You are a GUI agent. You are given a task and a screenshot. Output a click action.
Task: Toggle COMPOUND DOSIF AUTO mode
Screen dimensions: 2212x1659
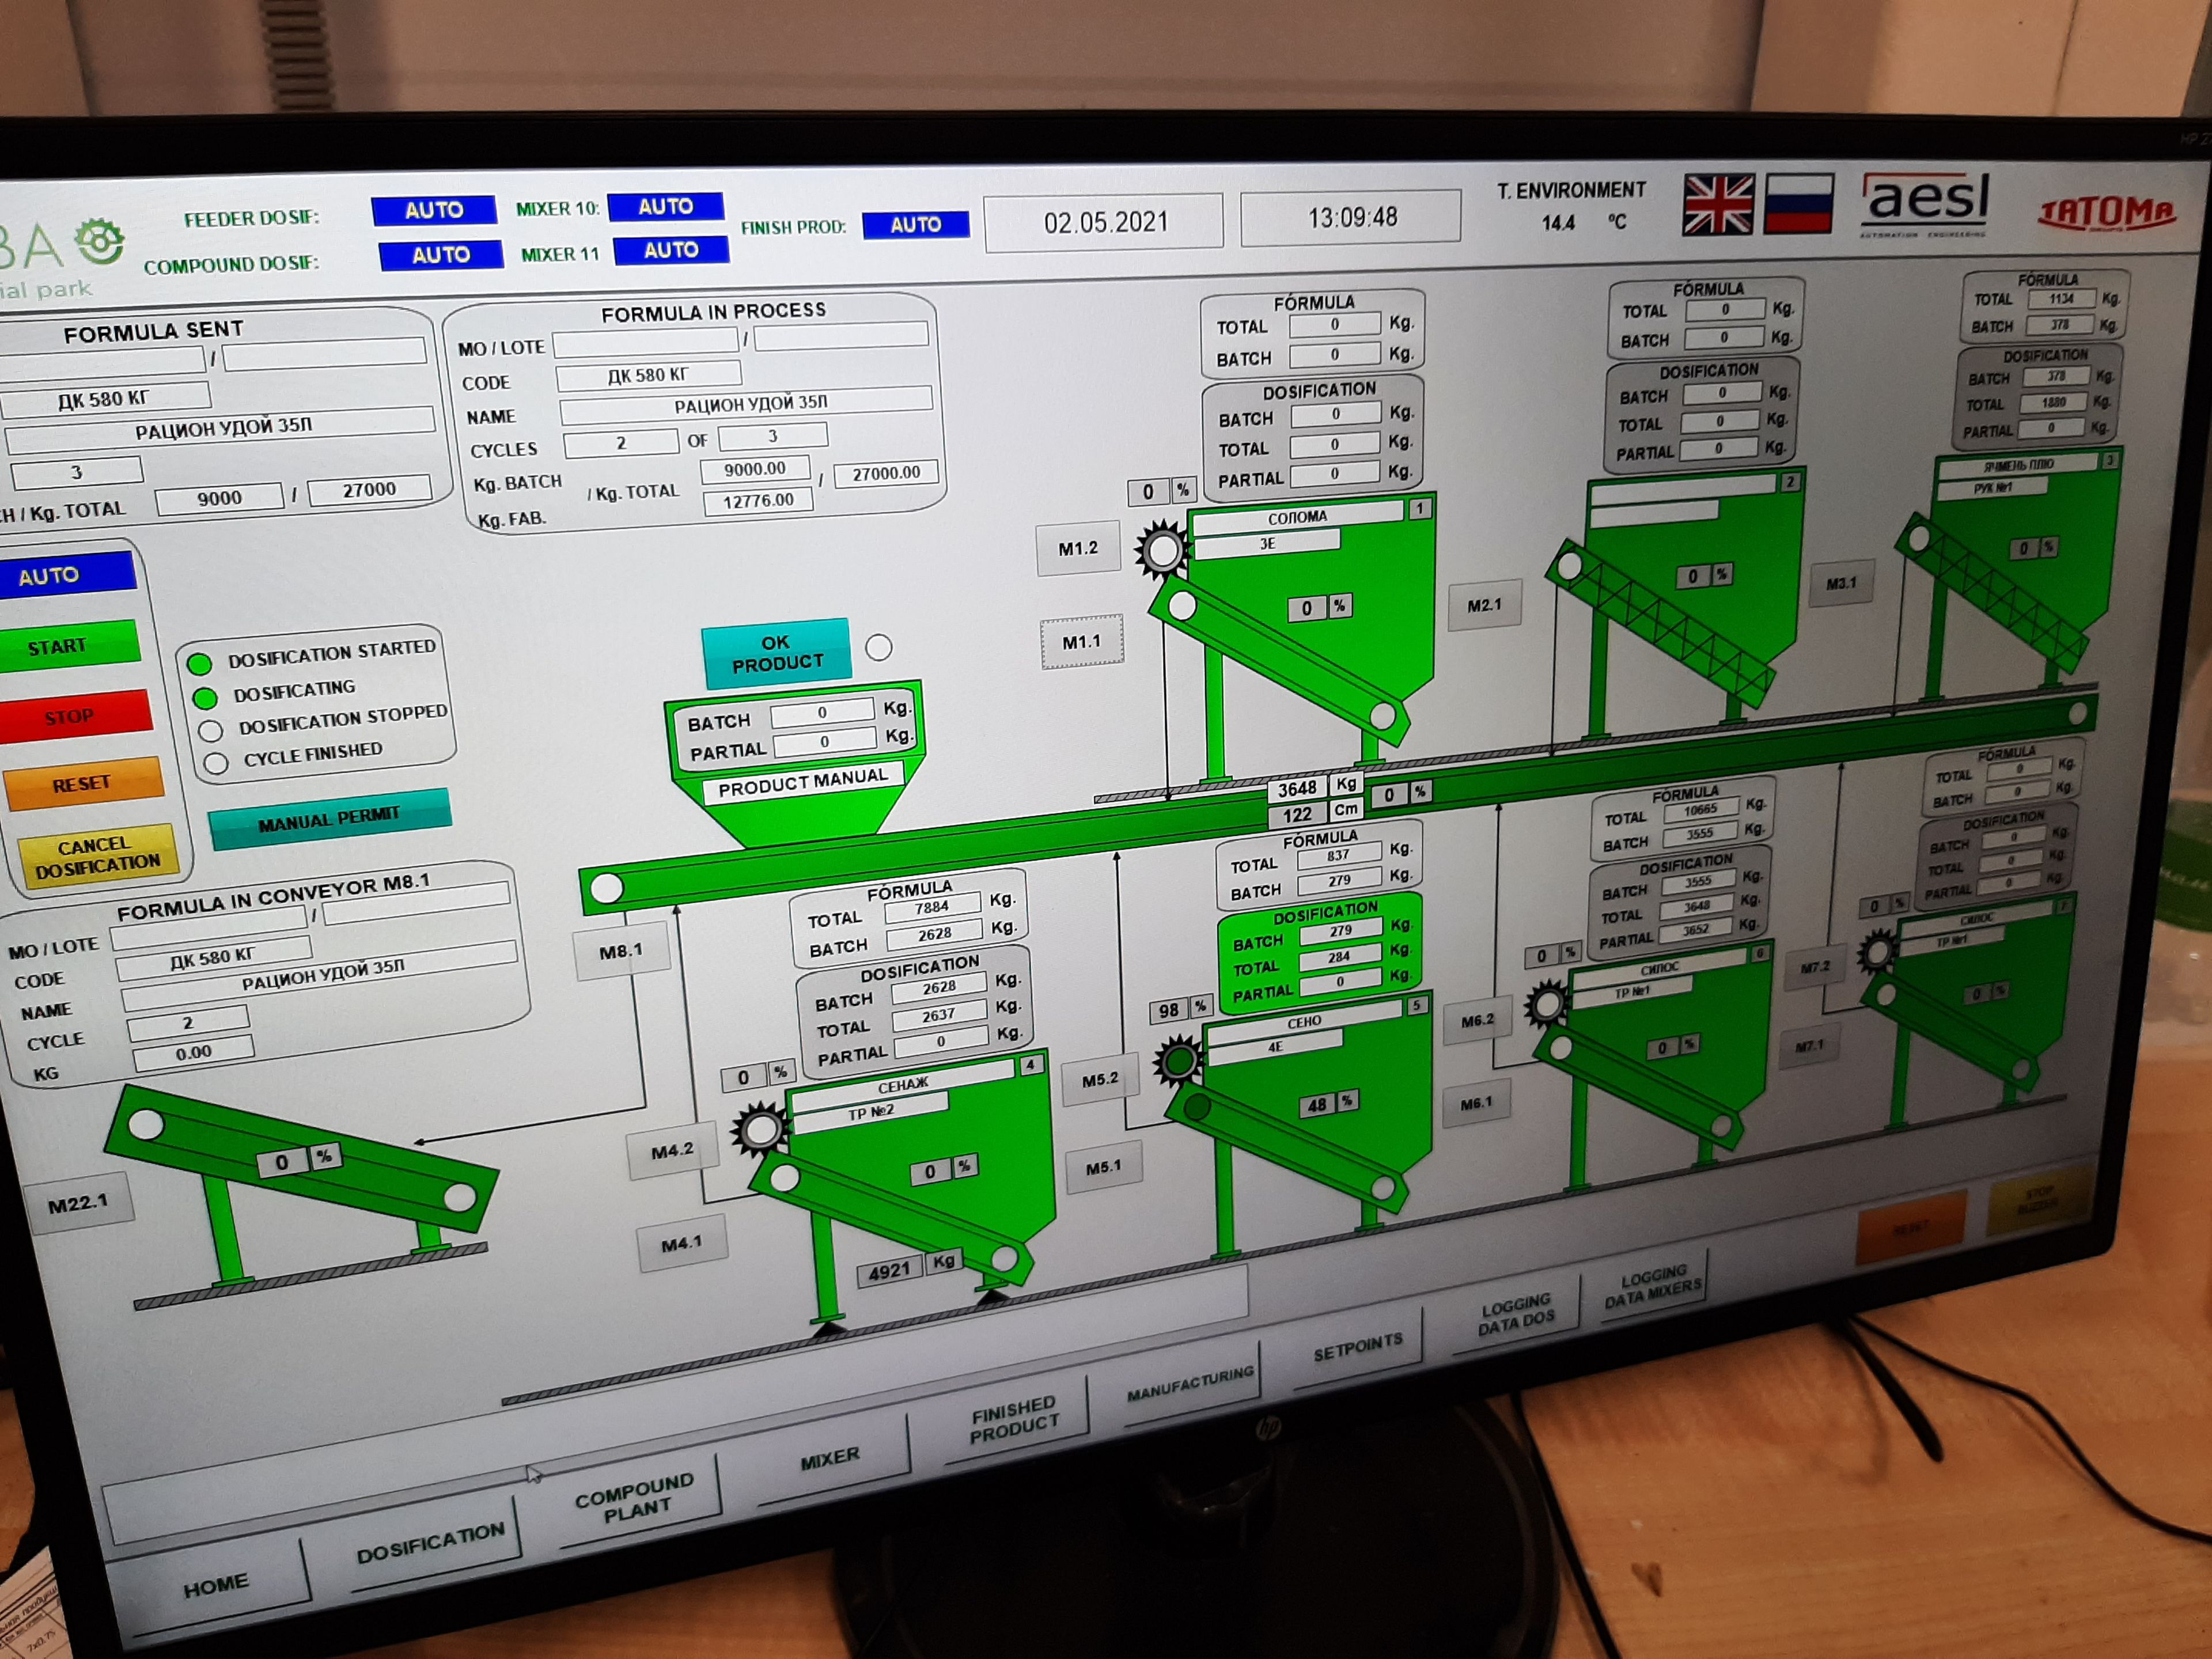441,255
